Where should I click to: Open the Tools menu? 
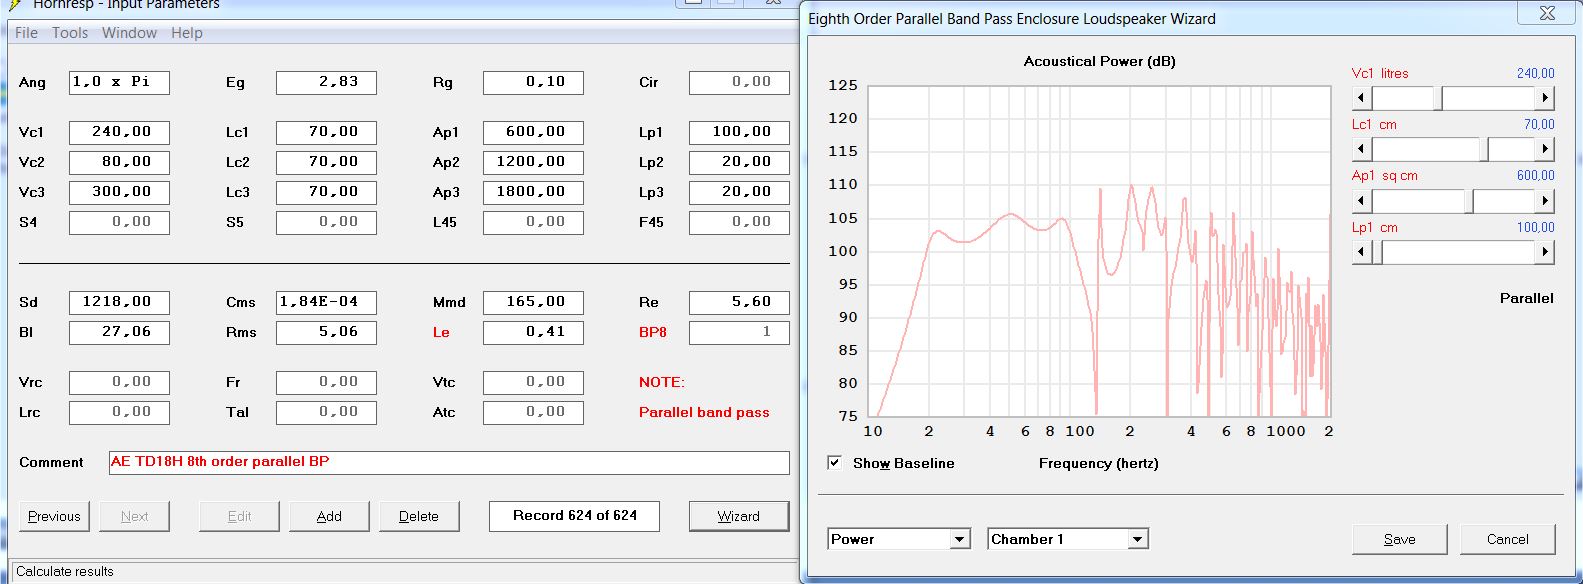coord(70,32)
